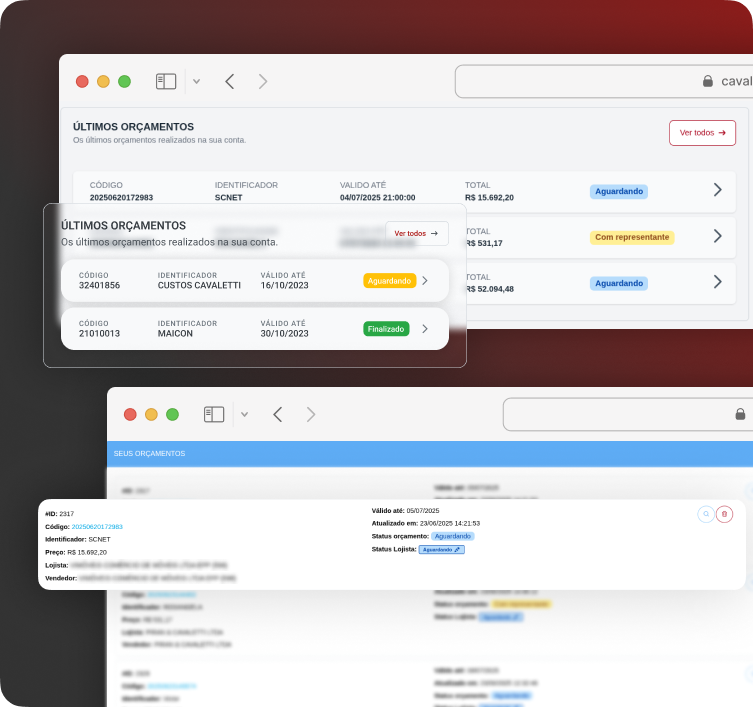Expand the Com representante quote row chevron
The image size is (753, 707).
[717, 237]
